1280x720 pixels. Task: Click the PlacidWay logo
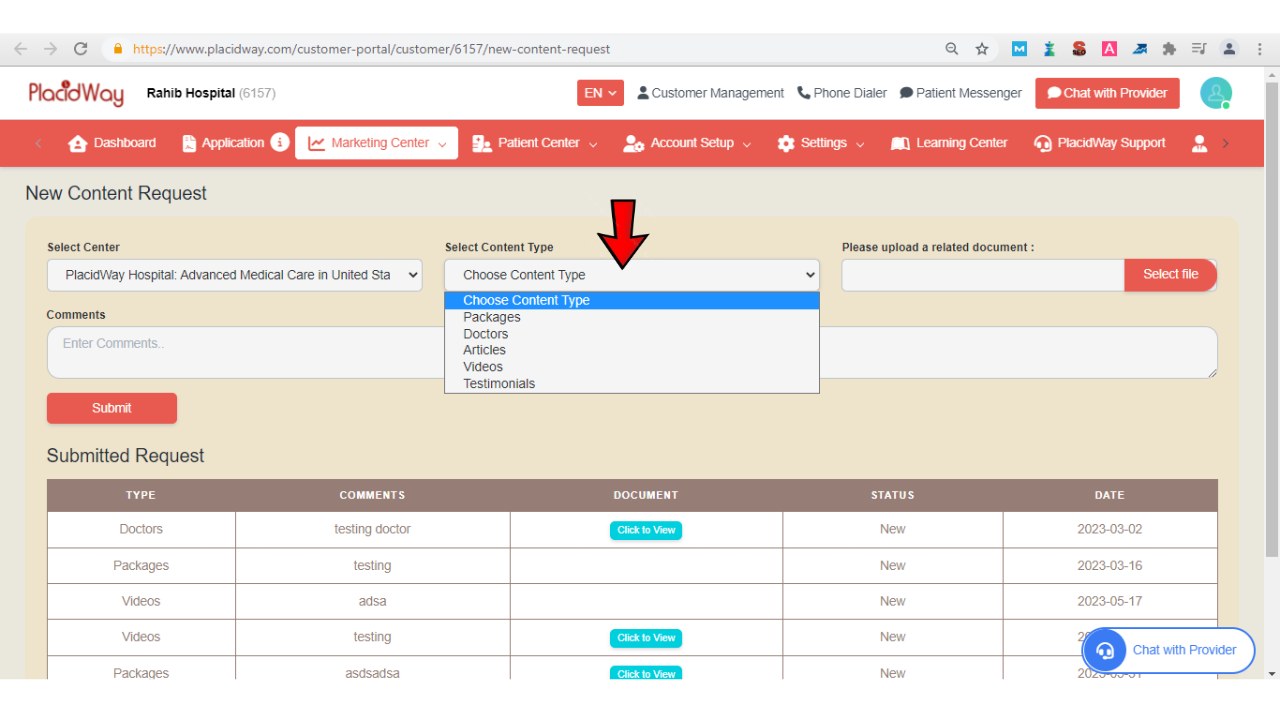[x=76, y=92]
